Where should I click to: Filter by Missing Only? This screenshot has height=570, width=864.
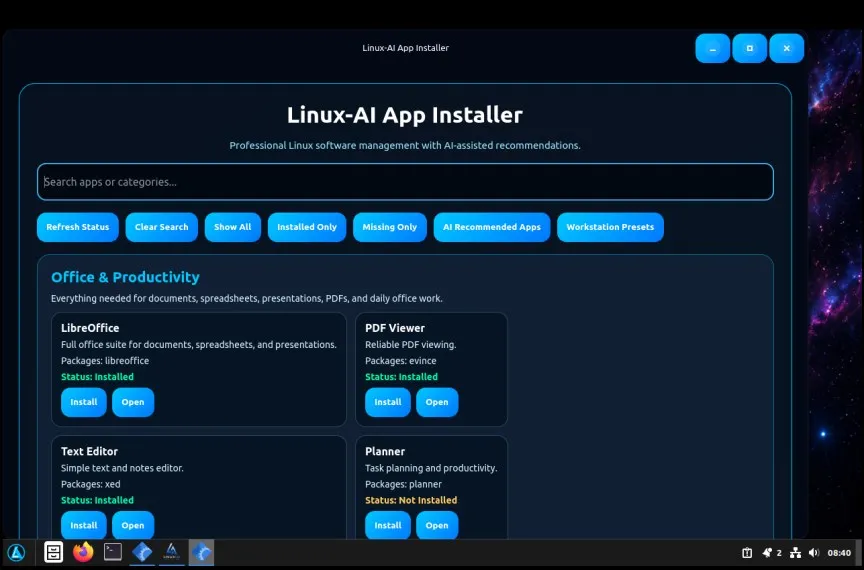coord(390,227)
